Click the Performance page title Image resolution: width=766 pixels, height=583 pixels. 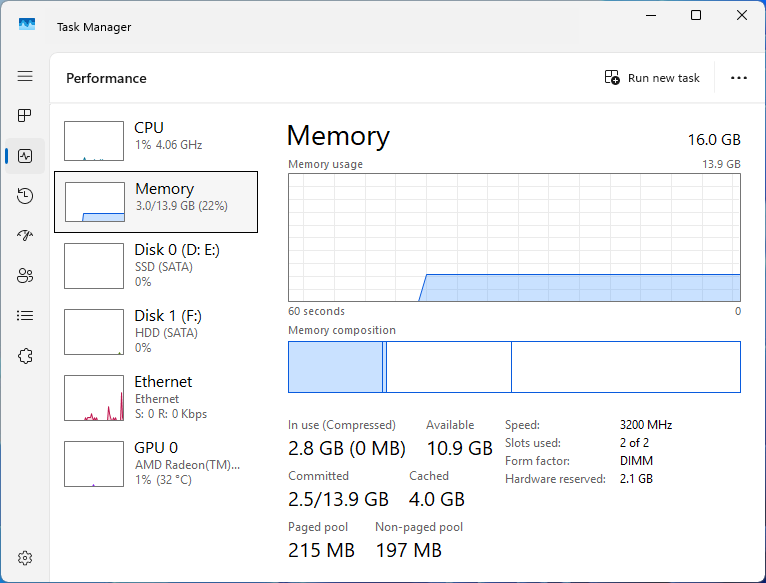106,78
